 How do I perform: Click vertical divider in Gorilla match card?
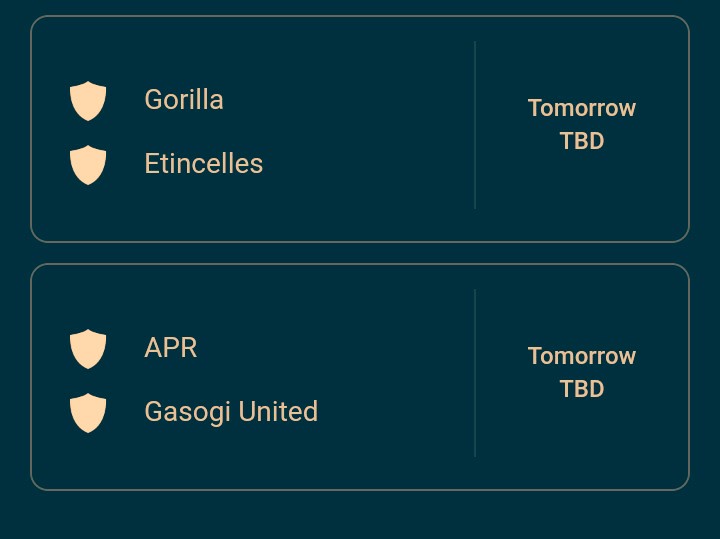click(474, 125)
